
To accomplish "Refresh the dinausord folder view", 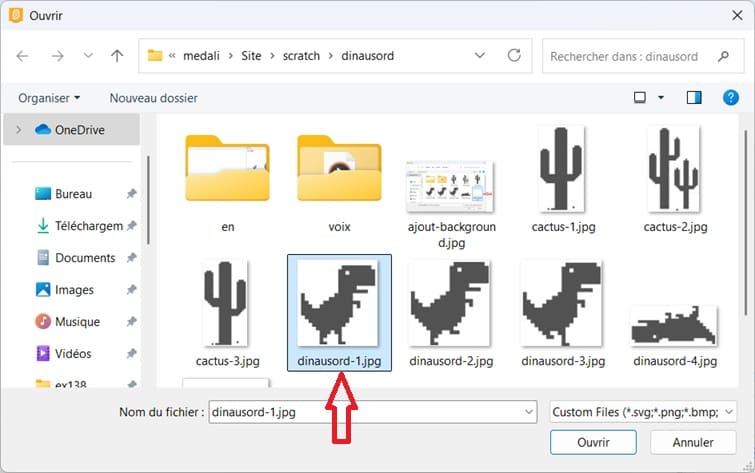I will pyautogui.click(x=514, y=55).
